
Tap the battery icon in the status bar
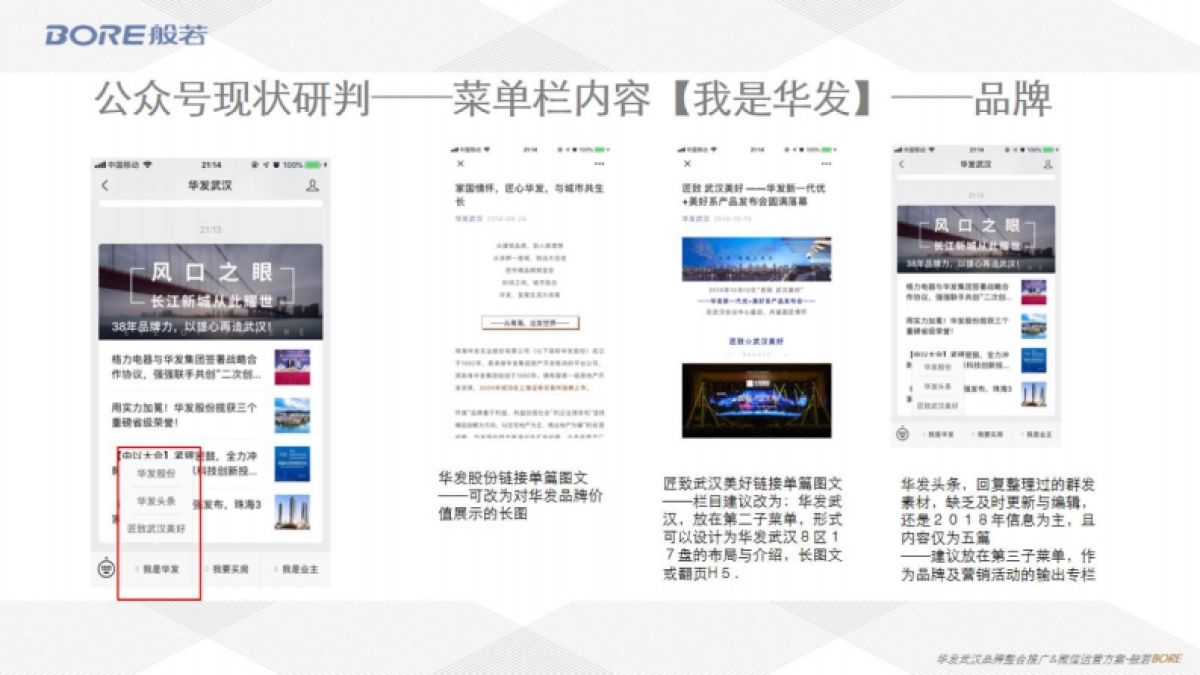coord(315,166)
